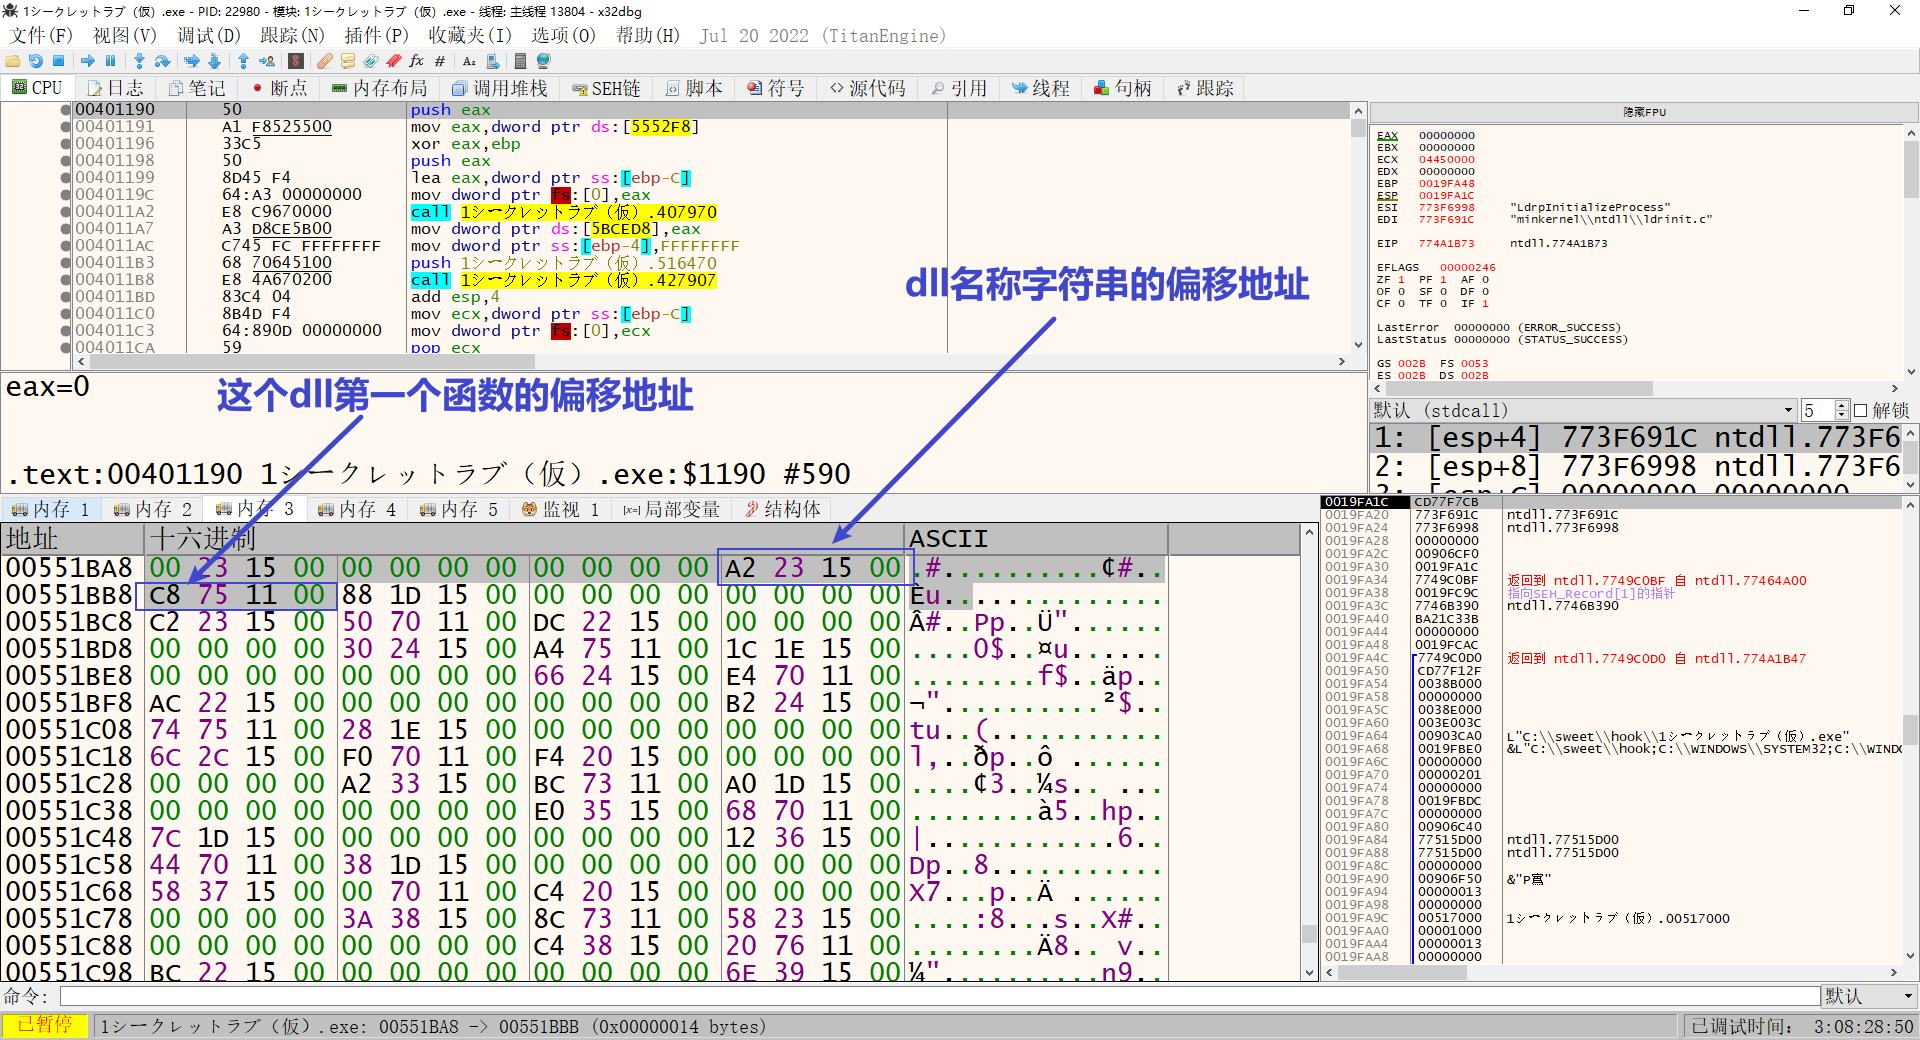Open the Scylla plugin icon
The width and height of the screenshot is (1920, 1040).
296,61
